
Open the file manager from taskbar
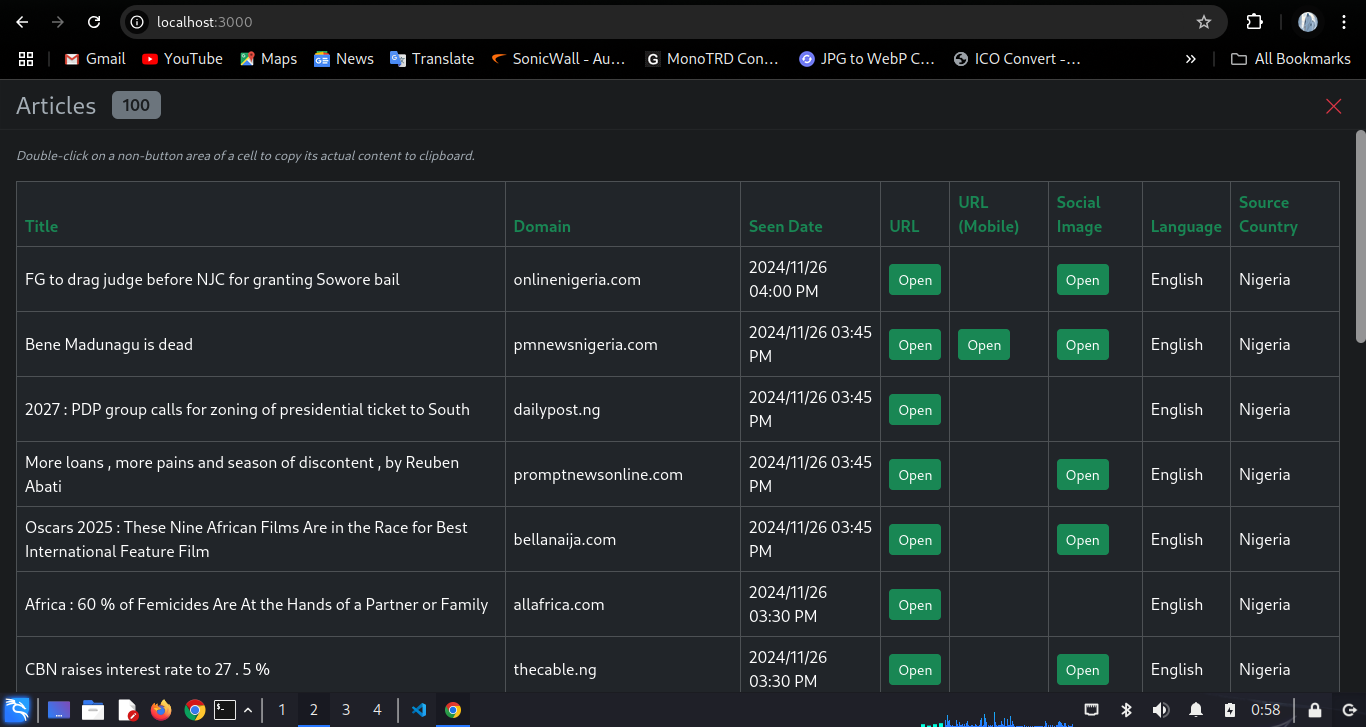coord(93,710)
